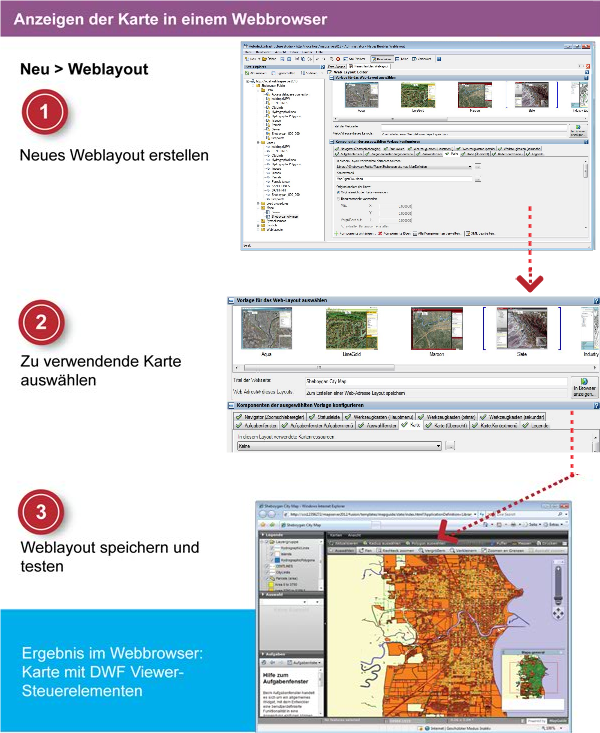
Task: Open the Kartenressource dropdown showing Keine
Action: [x=340, y=446]
